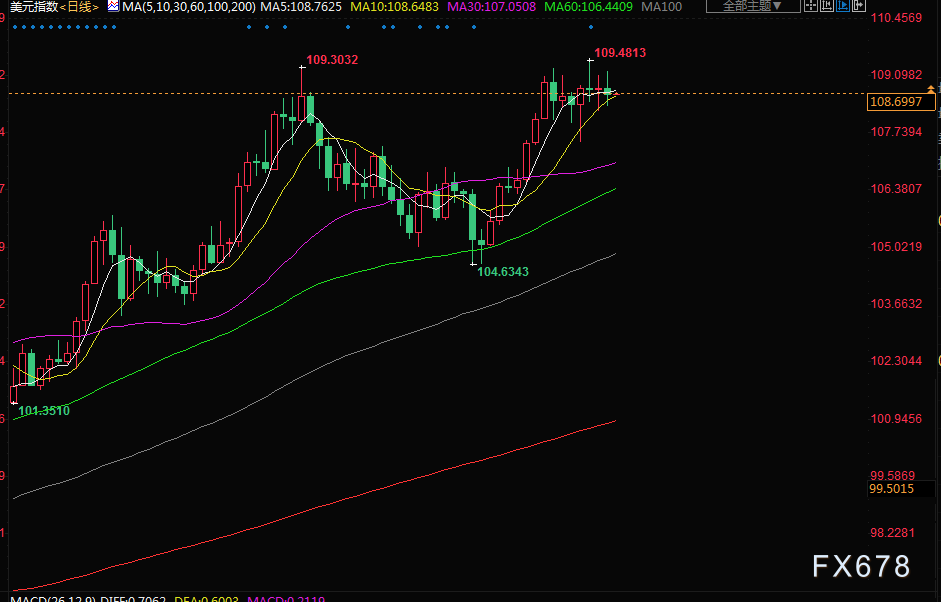Select the MA30:107.0508 legend entry

point(491,6)
